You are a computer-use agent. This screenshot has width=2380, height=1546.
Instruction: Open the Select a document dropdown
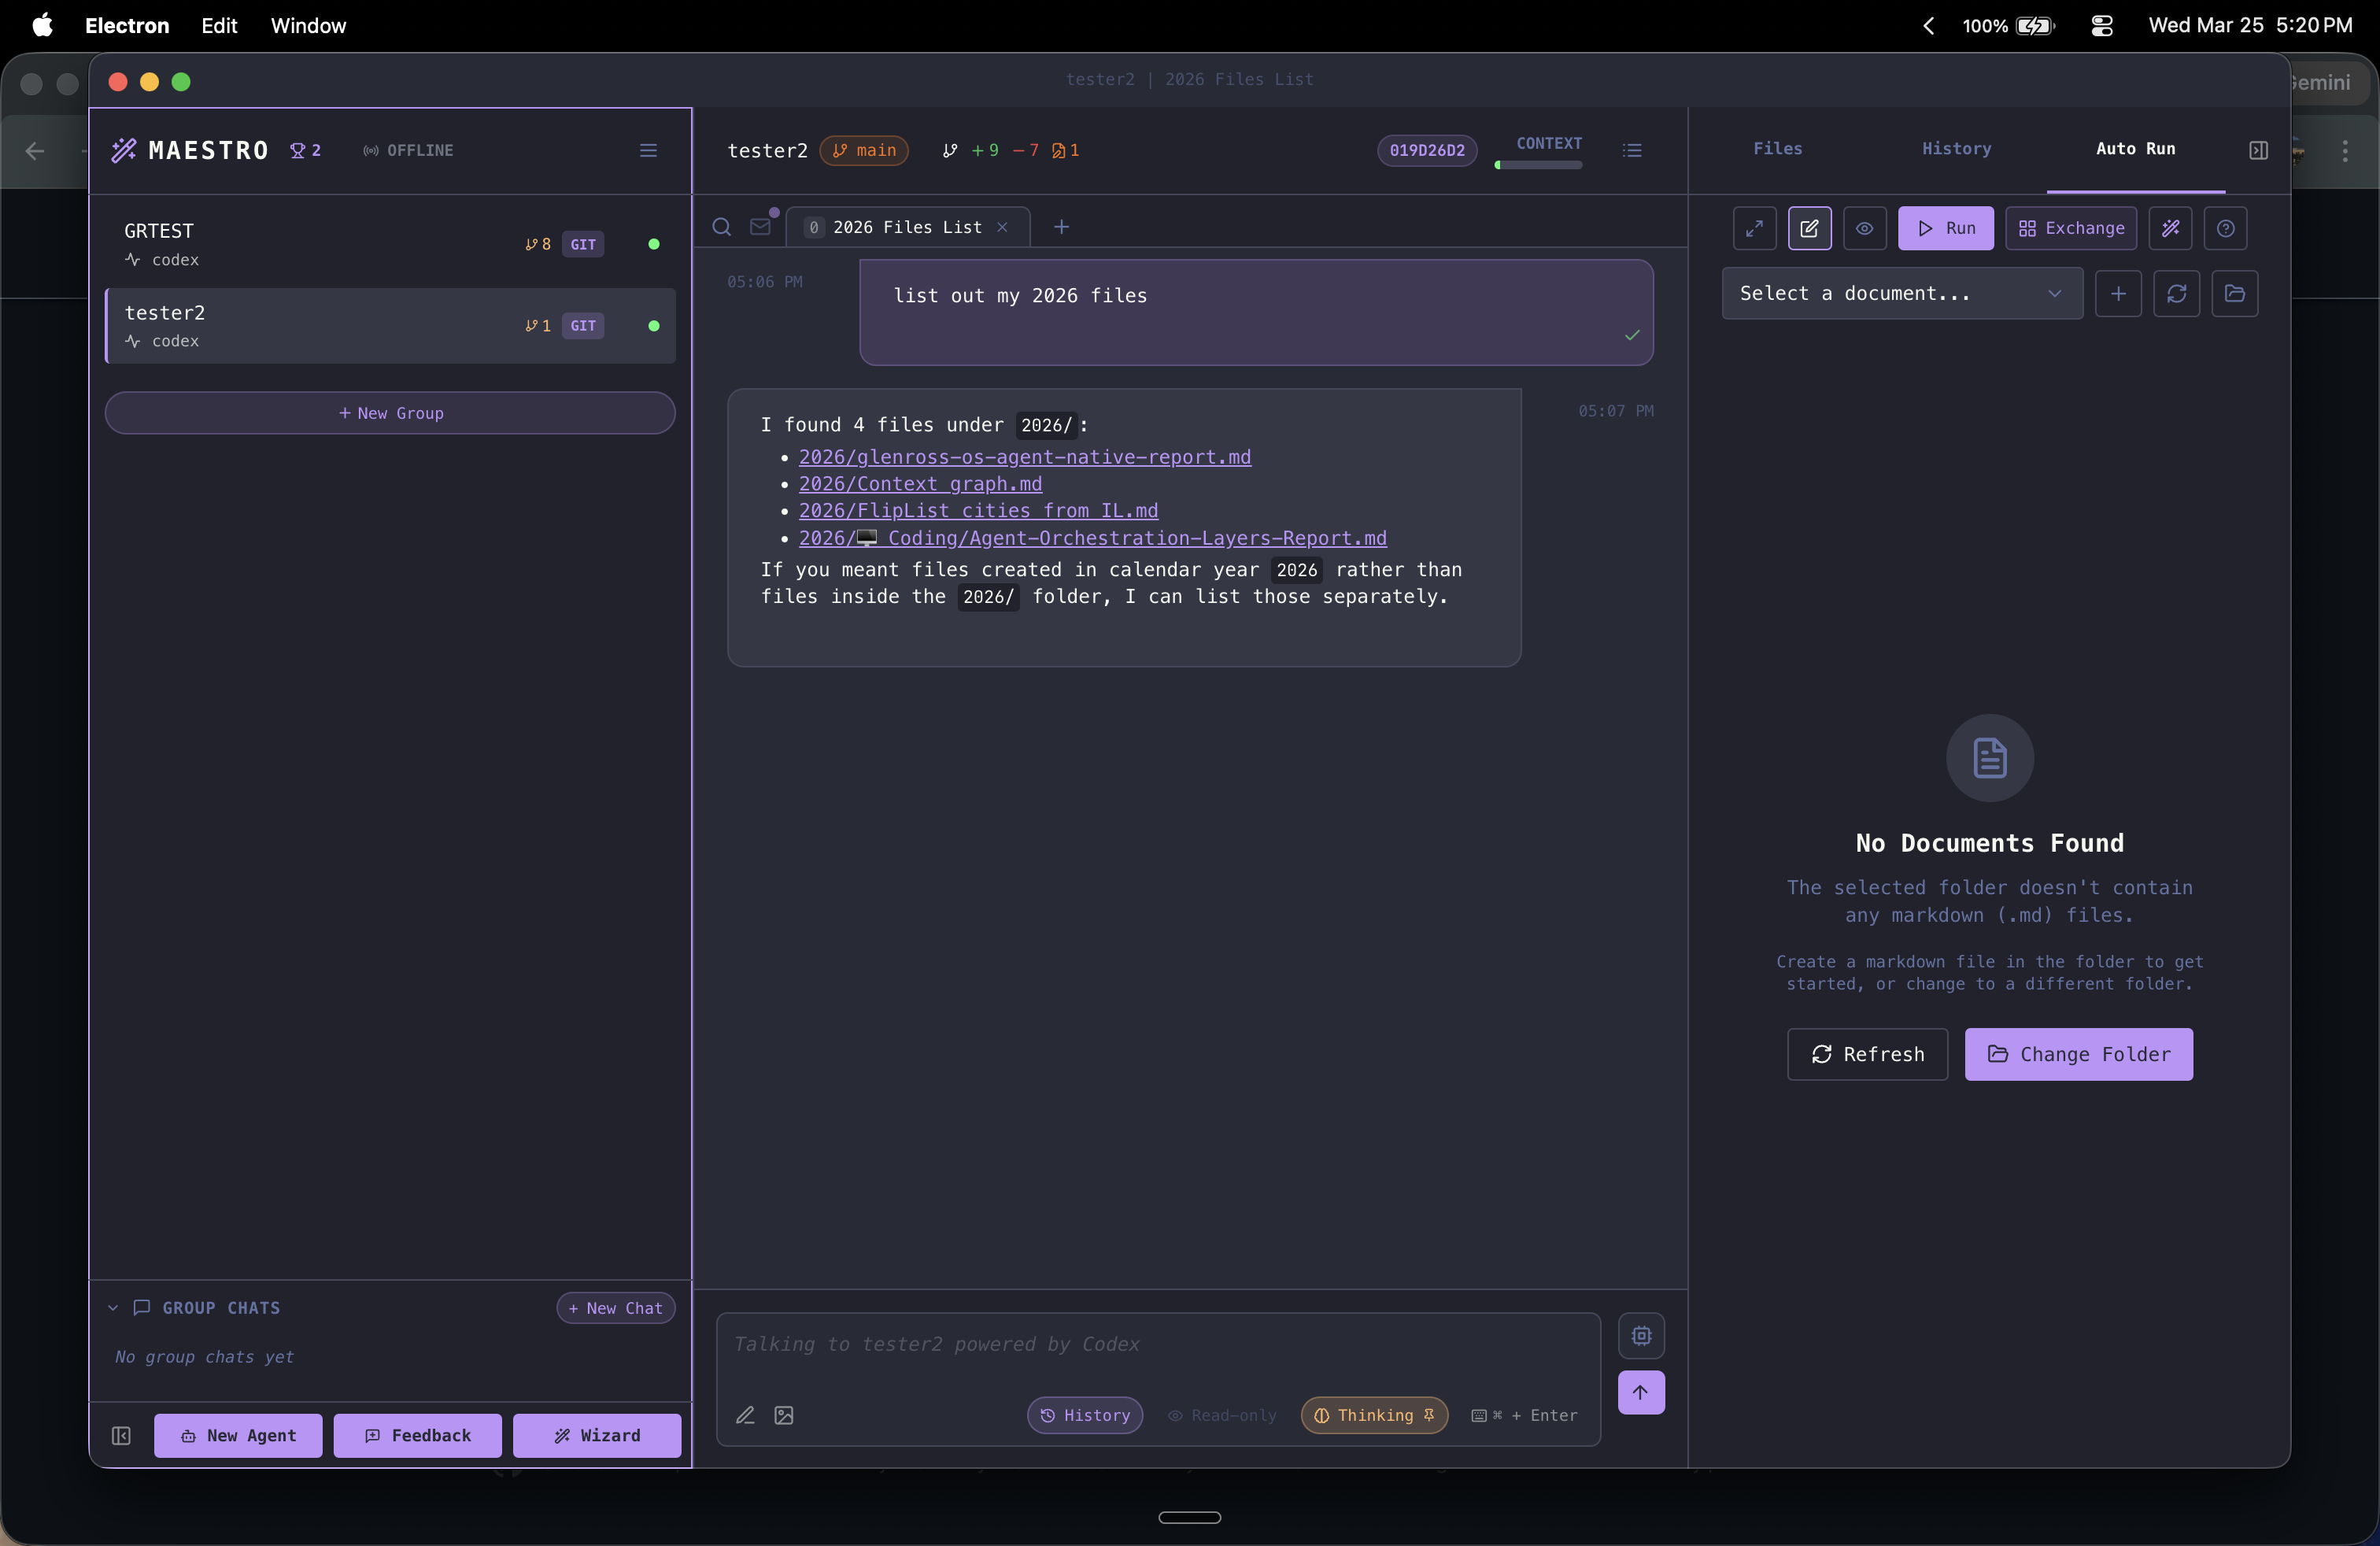tap(1901, 293)
